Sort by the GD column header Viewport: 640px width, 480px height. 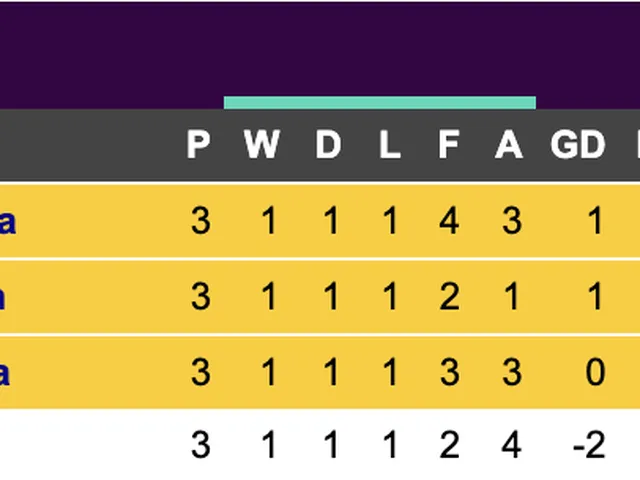[x=578, y=146]
